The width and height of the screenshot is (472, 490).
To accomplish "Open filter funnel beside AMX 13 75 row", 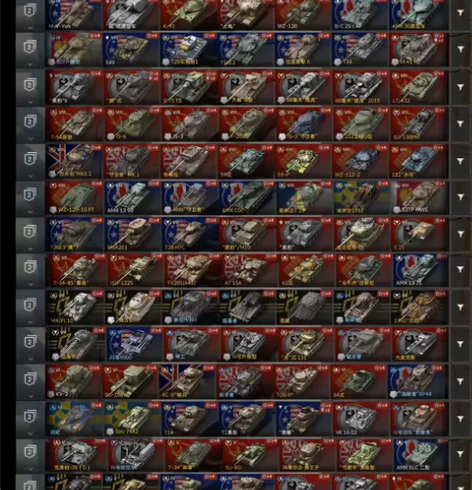I will 460,269.
